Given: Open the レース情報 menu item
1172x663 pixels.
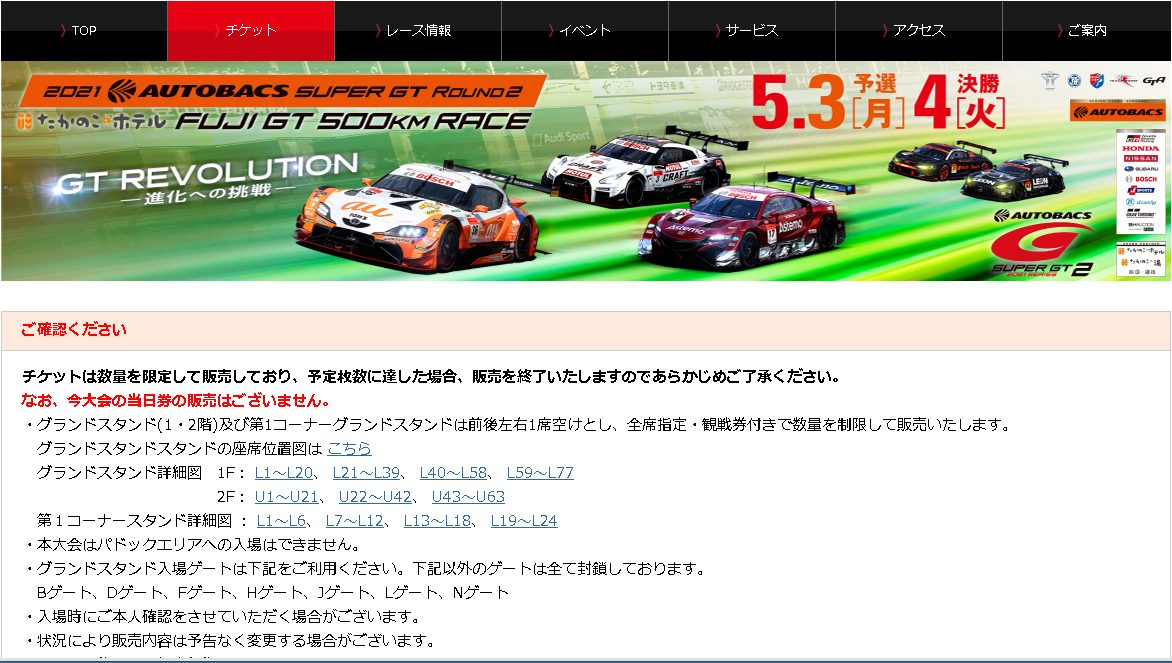Looking at the screenshot, I should (418, 31).
